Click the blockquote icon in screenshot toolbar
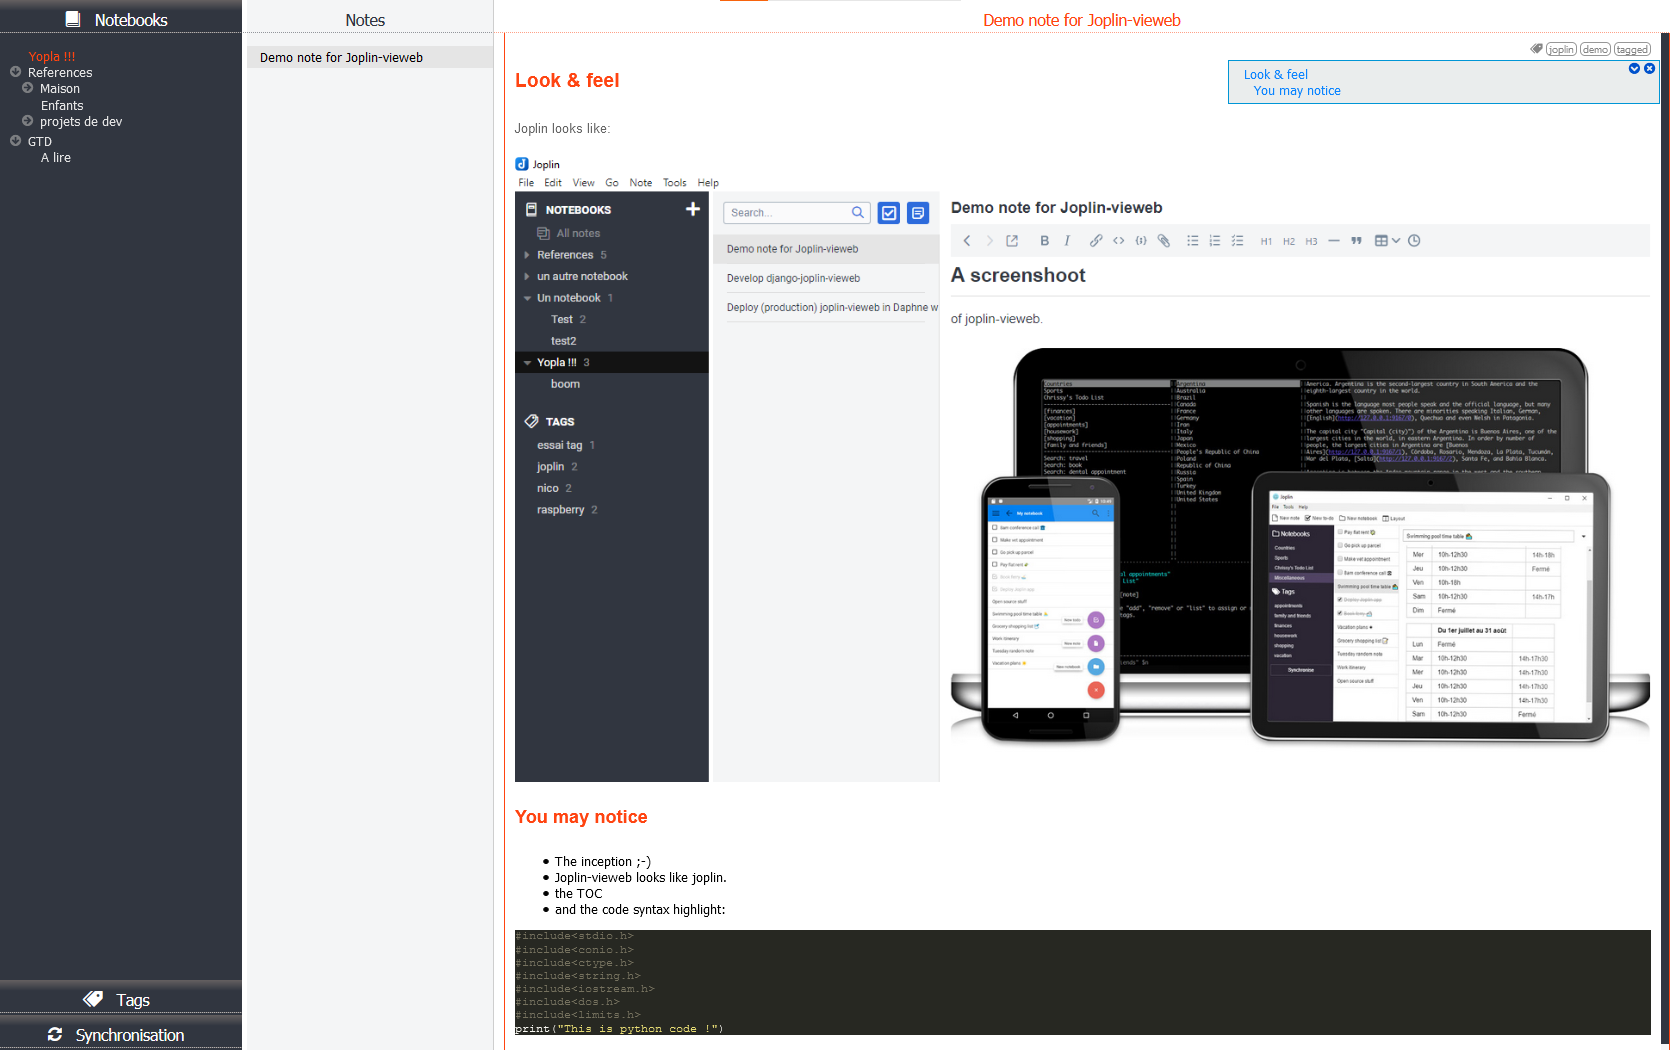1672x1050 pixels. (1356, 240)
